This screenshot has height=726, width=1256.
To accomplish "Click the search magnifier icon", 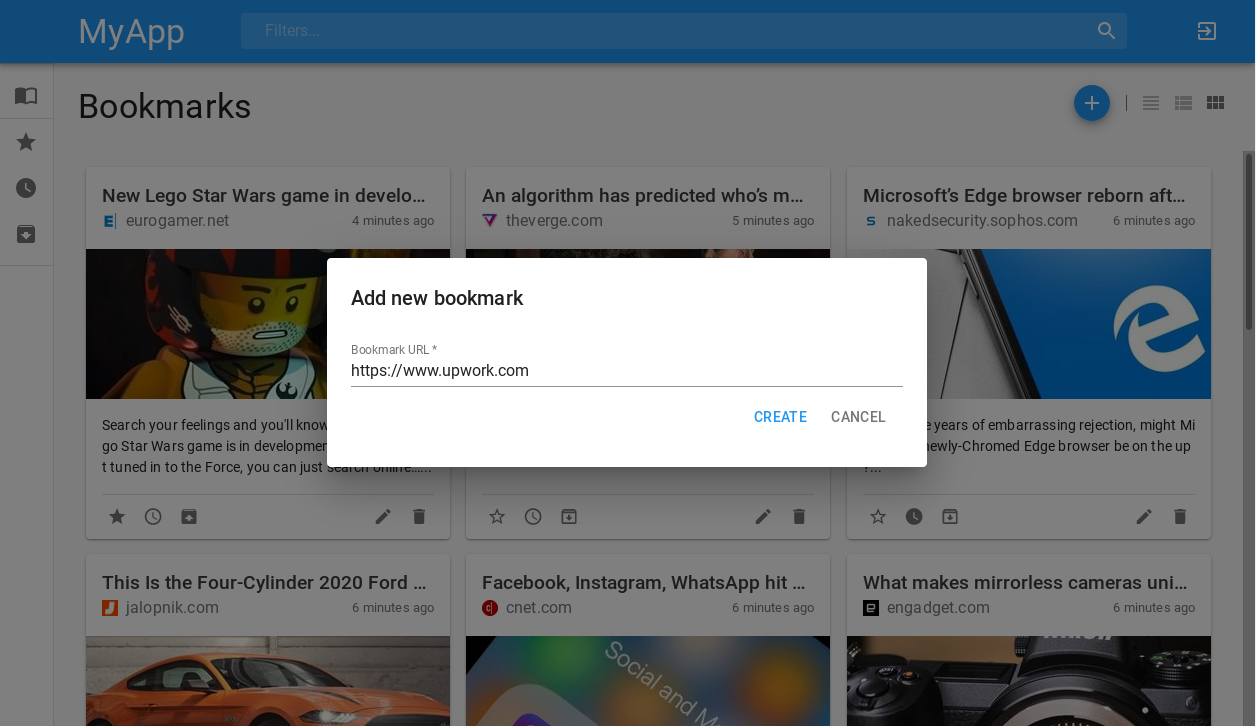I will point(1106,31).
